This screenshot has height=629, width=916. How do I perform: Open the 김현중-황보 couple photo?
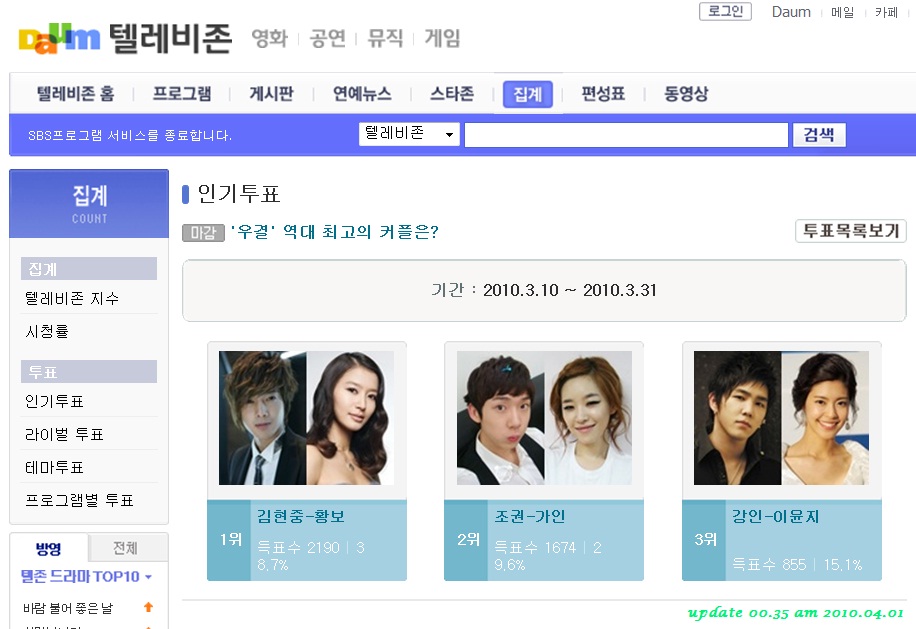(306, 418)
